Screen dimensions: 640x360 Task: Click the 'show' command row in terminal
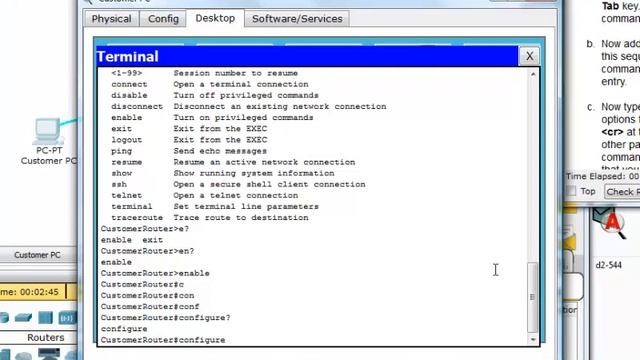tap(222, 173)
